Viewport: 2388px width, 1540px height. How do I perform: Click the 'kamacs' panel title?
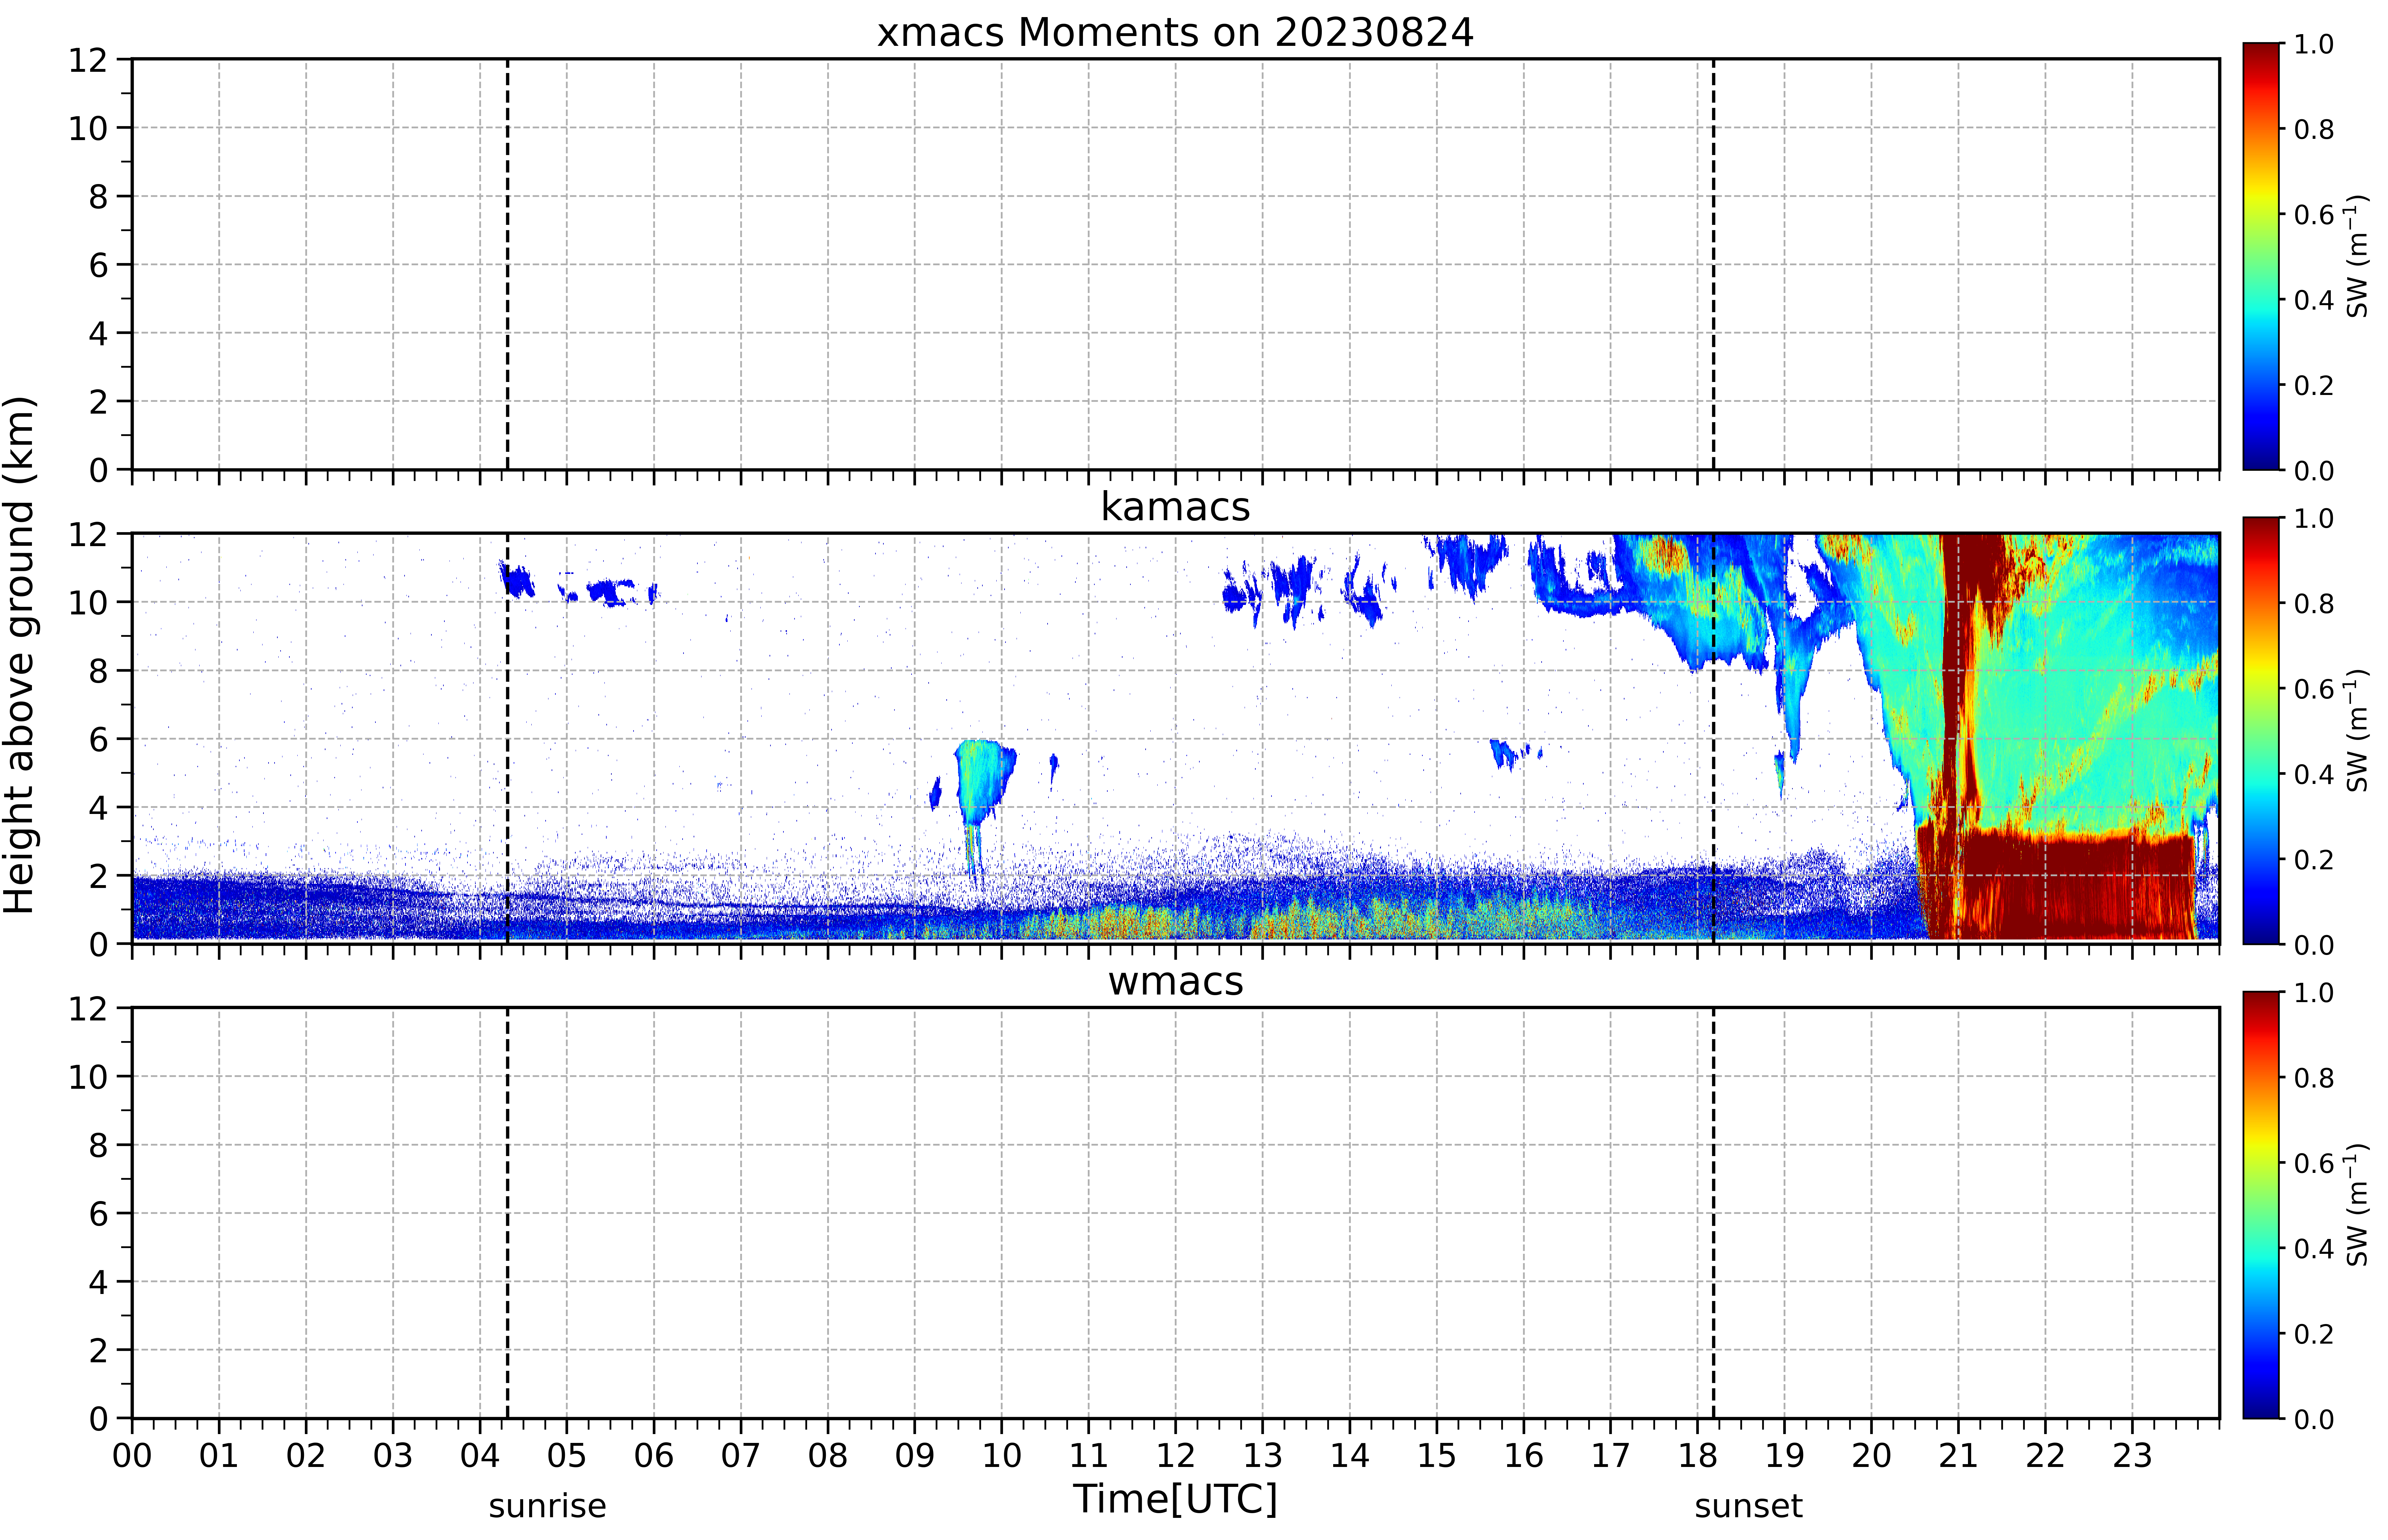[x=1175, y=507]
